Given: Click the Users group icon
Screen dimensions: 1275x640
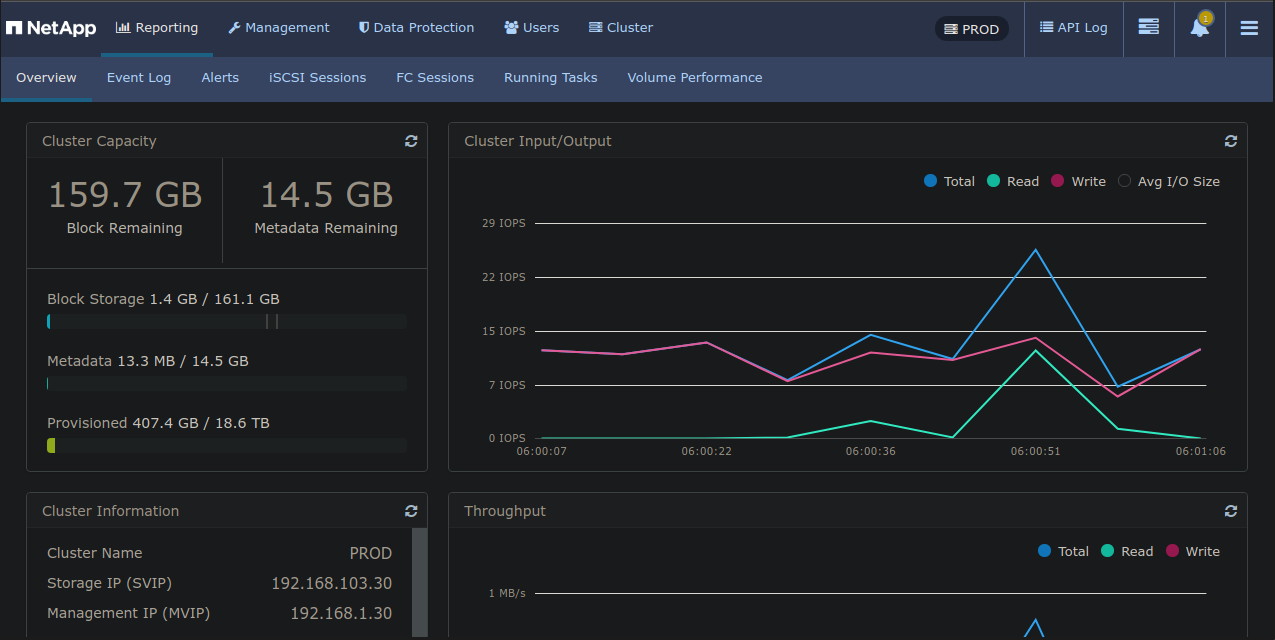Looking at the screenshot, I should coord(511,28).
